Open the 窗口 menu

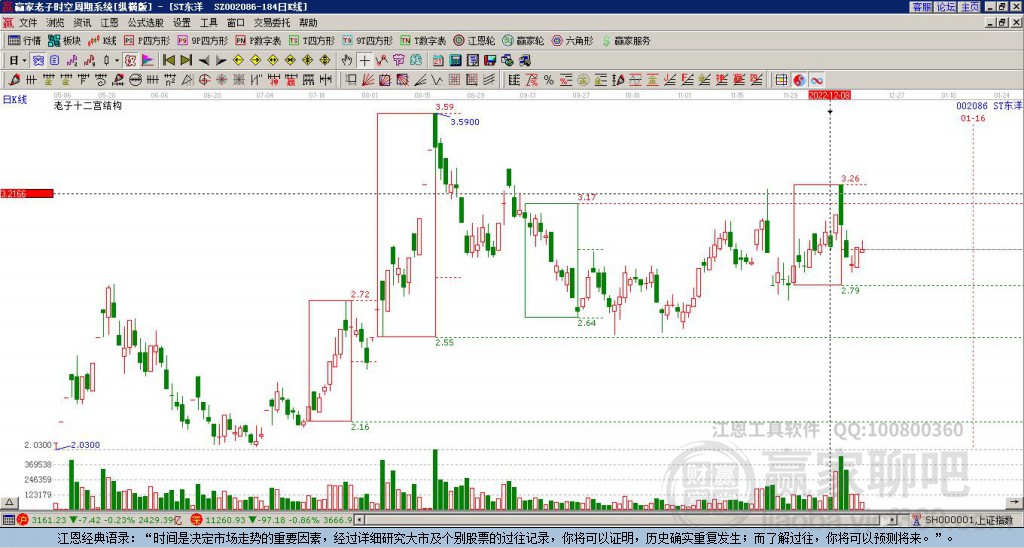point(235,23)
